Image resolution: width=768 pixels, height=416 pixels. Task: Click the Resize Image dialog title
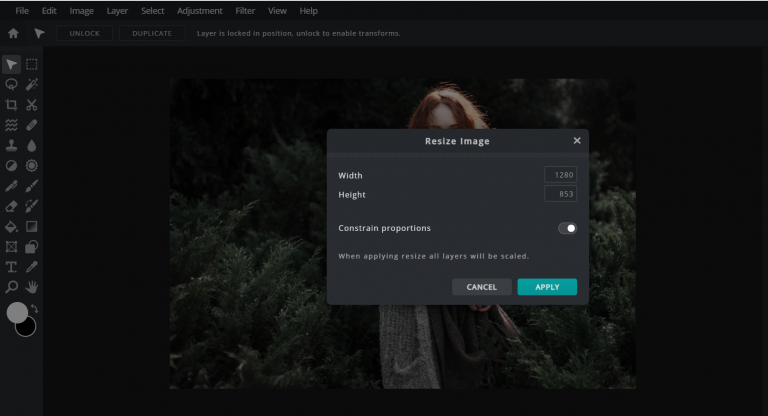point(457,141)
